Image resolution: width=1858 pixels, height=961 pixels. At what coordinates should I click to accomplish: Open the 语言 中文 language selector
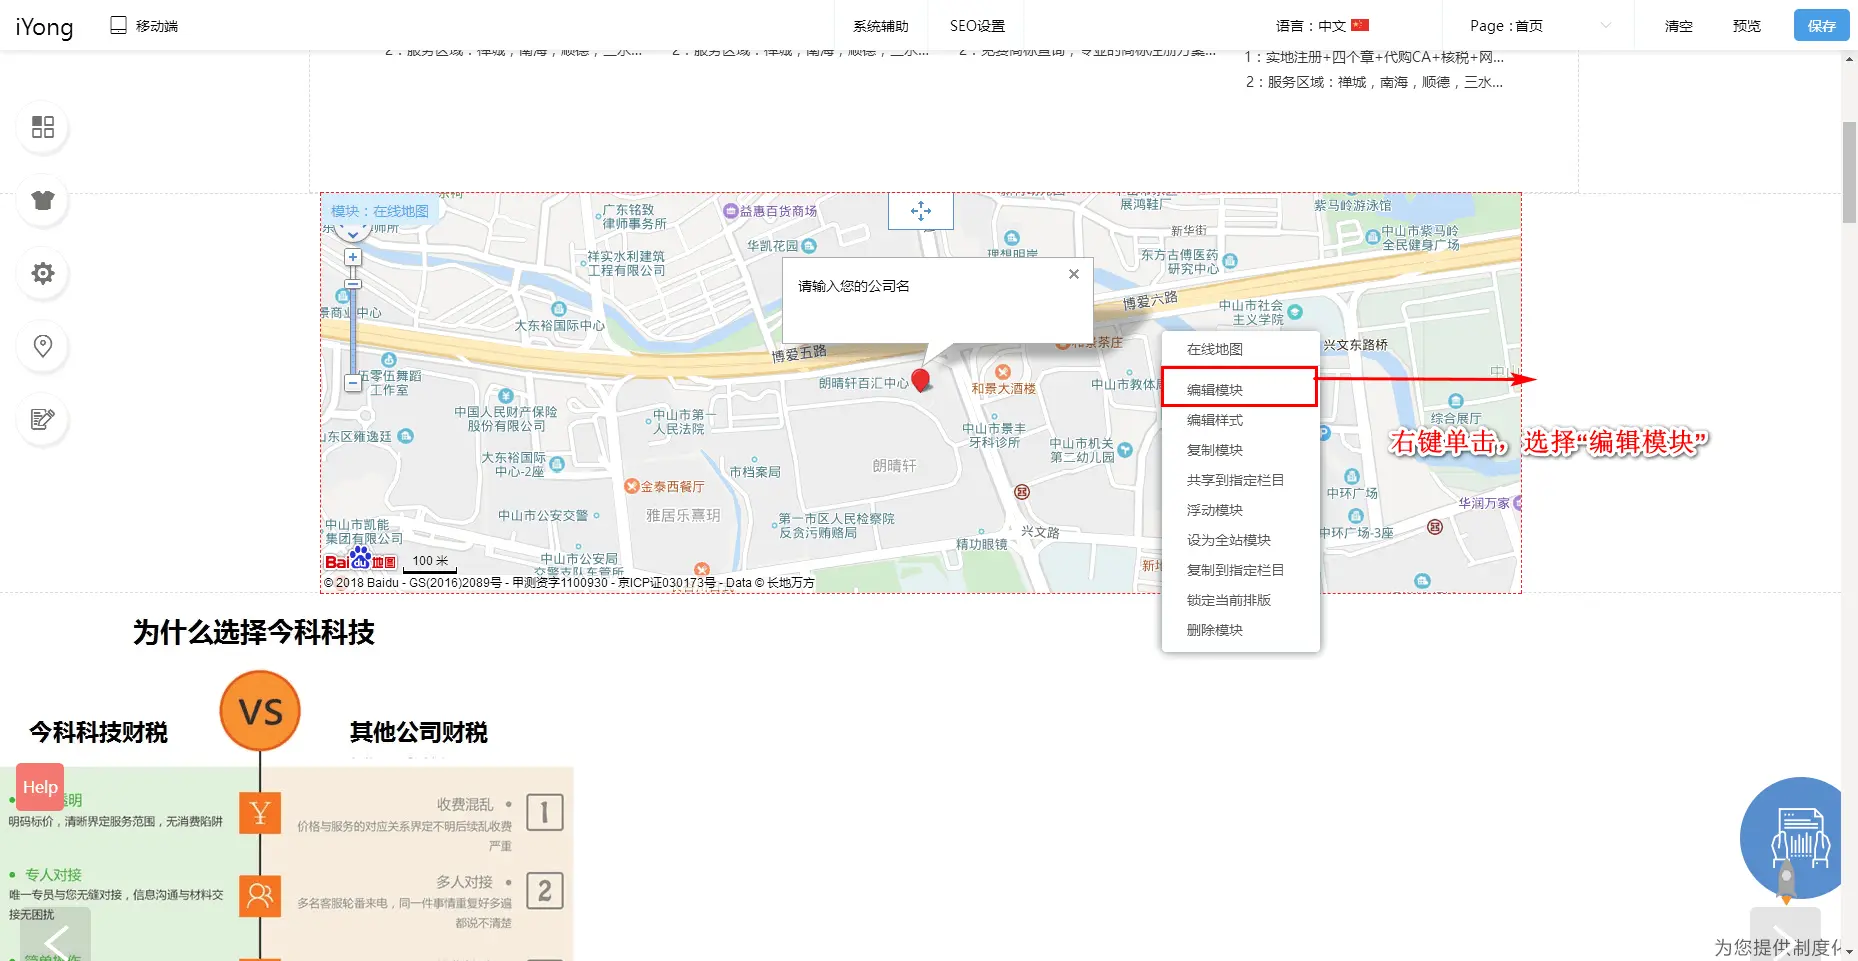pyautogui.click(x=1322, y=26)
